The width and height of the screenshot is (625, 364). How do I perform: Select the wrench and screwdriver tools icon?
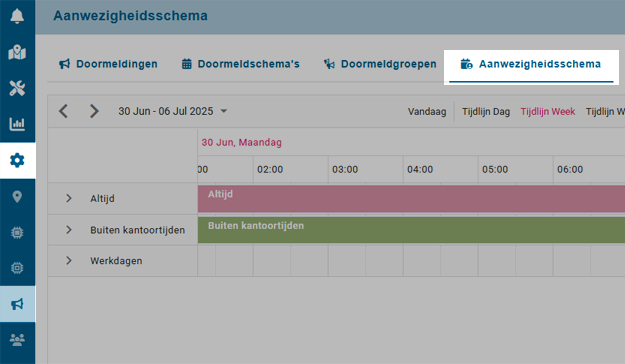coord(17,88)
